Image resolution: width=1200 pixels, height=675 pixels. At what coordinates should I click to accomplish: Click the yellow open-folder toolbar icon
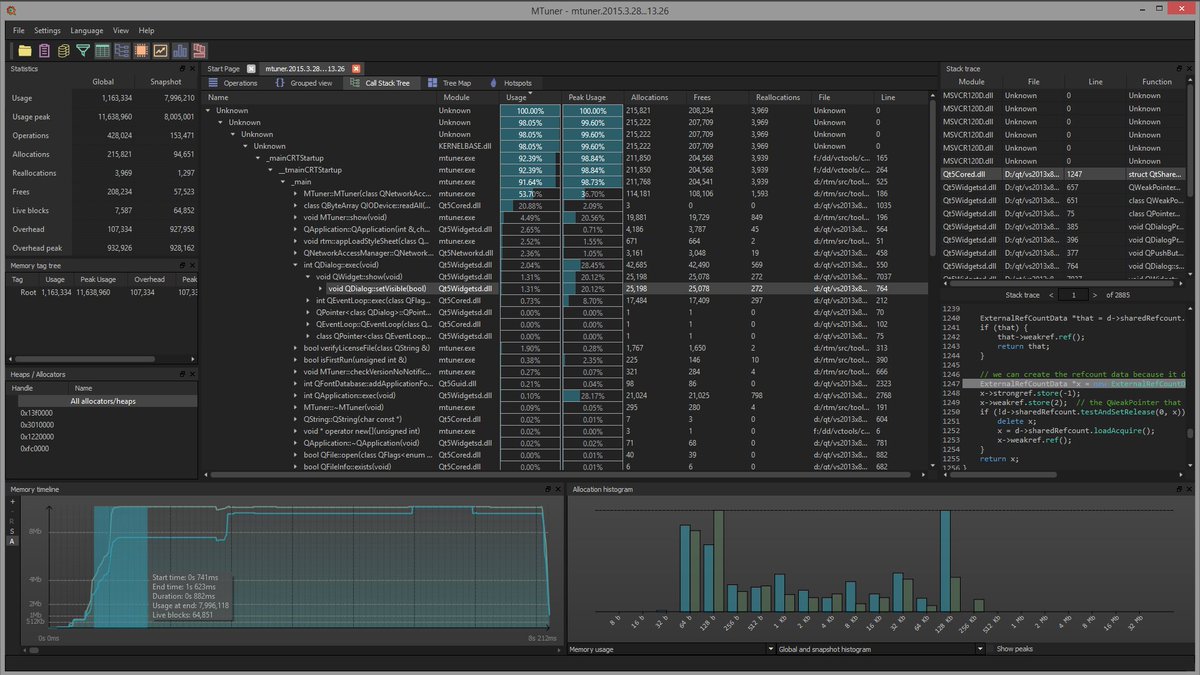(25, 51)
